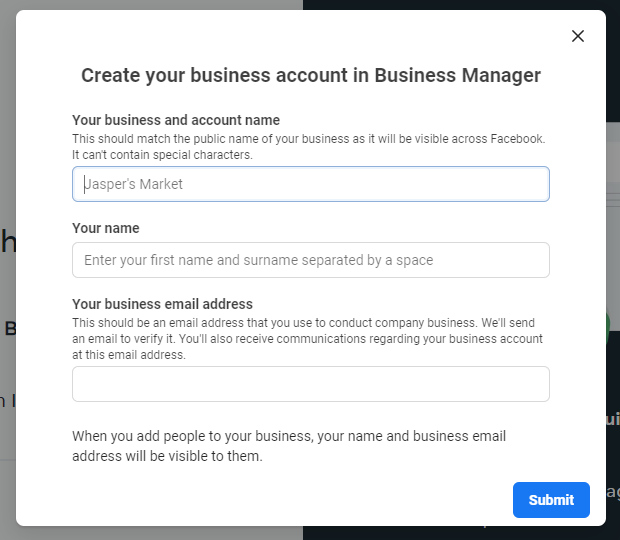Click 'Business Manager' in the dialog title
Image resolution: width=620 pixels, height=540 pixels.
(x=458, y=75)
